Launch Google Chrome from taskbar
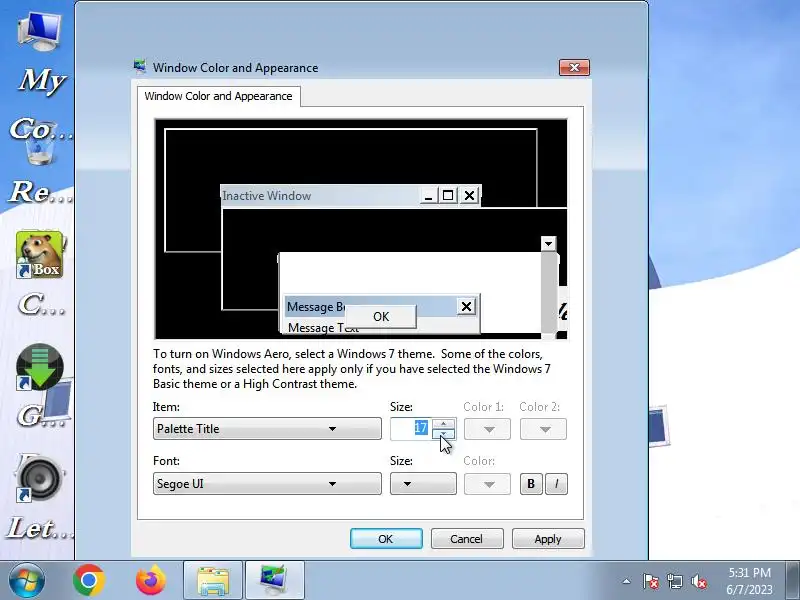The width and height of the screenshot is (800, 600). click(89, 580)
